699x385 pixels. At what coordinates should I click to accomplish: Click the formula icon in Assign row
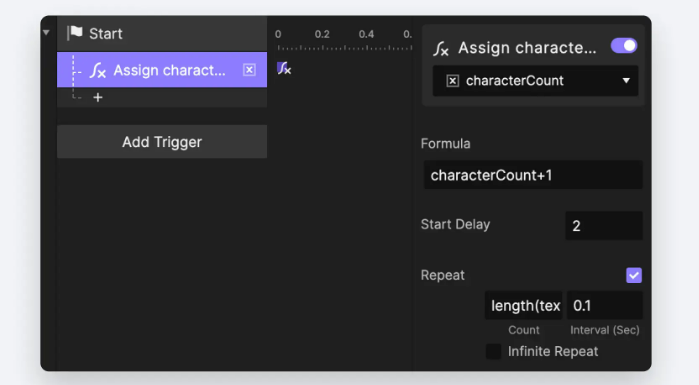[98, 70]
